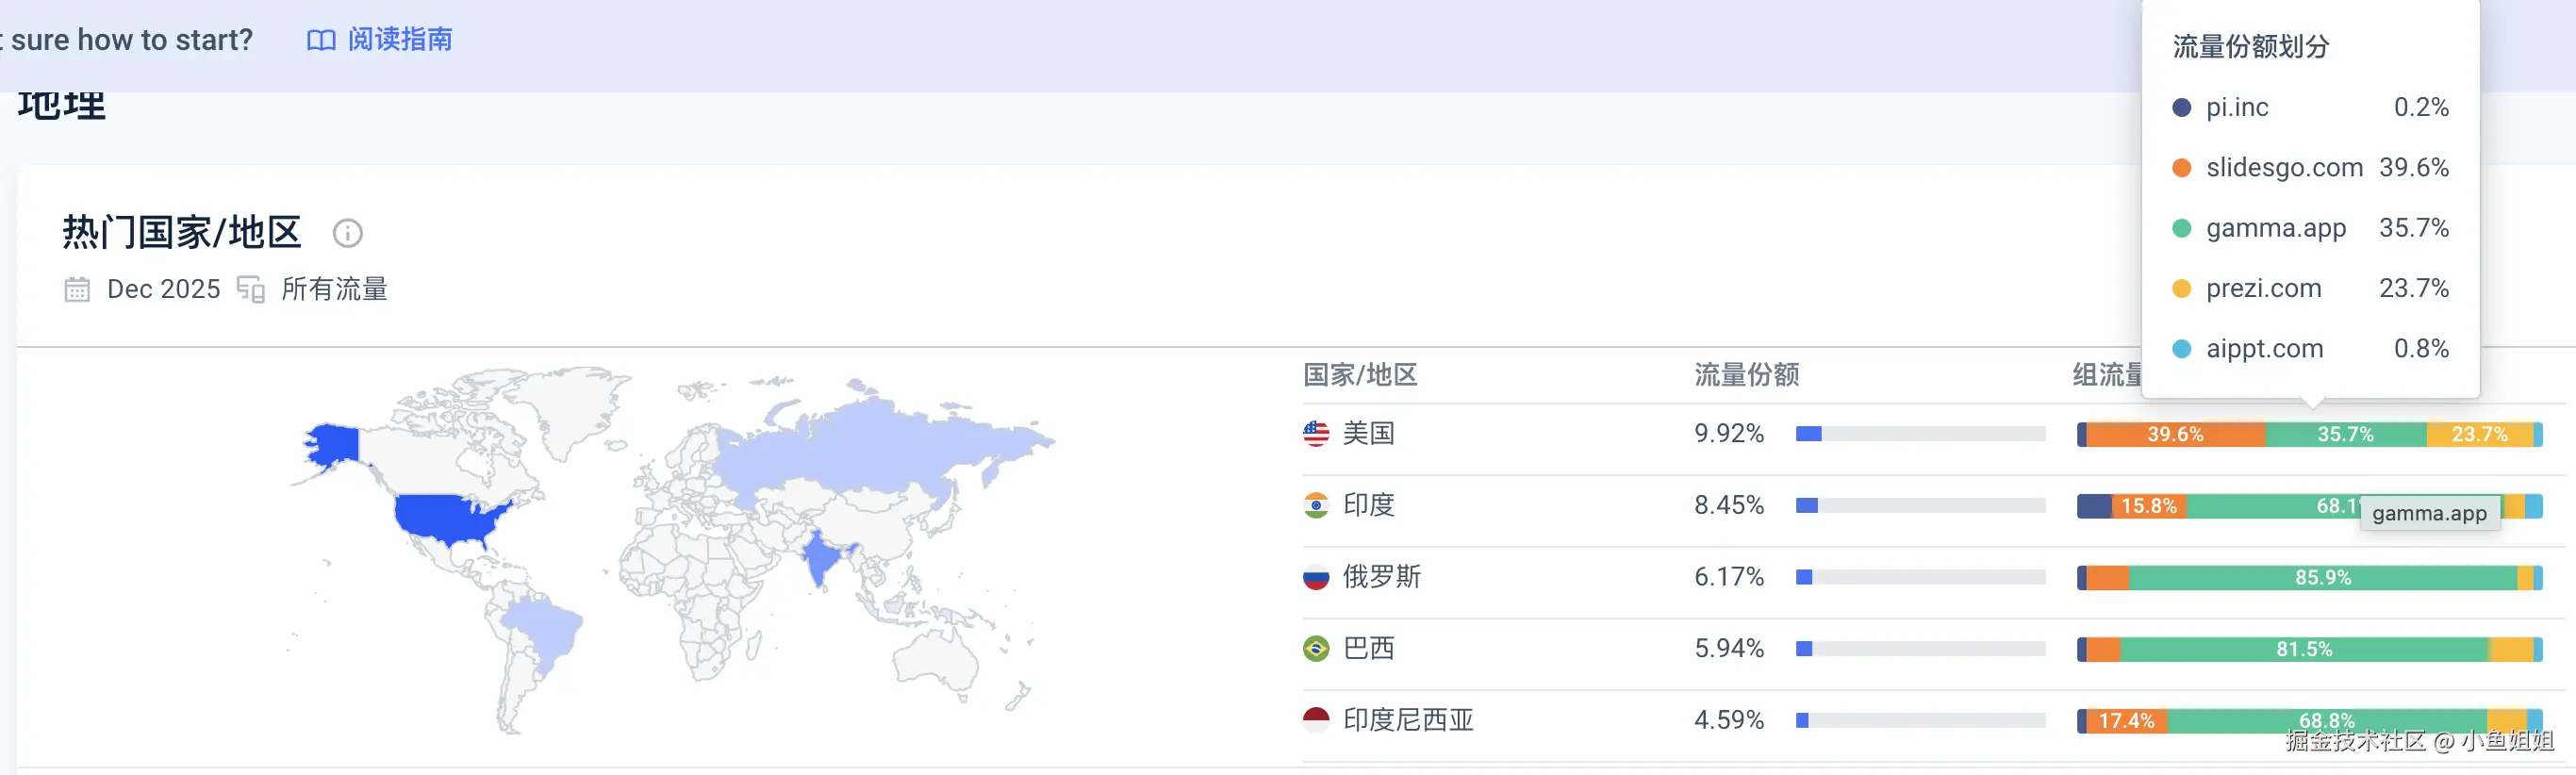The image size is (2576, 775).
Task: Click the United States flag icon
Action: [1316, 433]
